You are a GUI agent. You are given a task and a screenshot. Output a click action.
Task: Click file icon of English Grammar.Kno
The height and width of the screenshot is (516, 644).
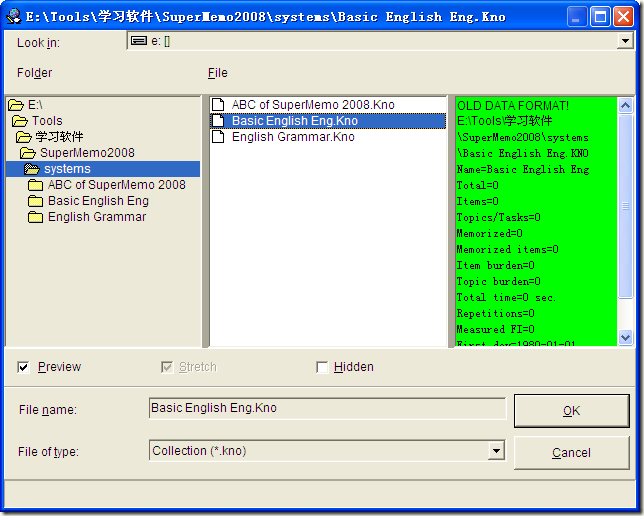click(218, 137)
